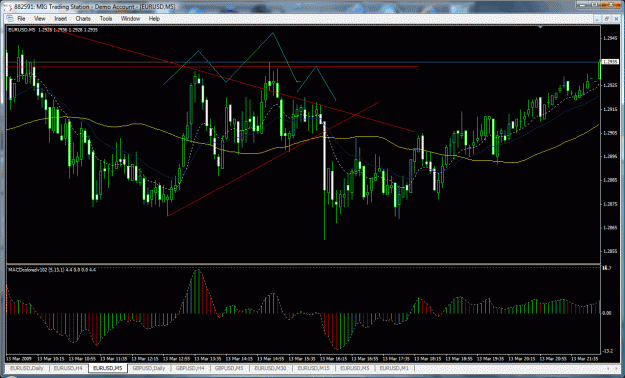Image resolution: width=625 pixels, height=378 pixels.
Task: Open the Help menu
Action: coord(154,19)
